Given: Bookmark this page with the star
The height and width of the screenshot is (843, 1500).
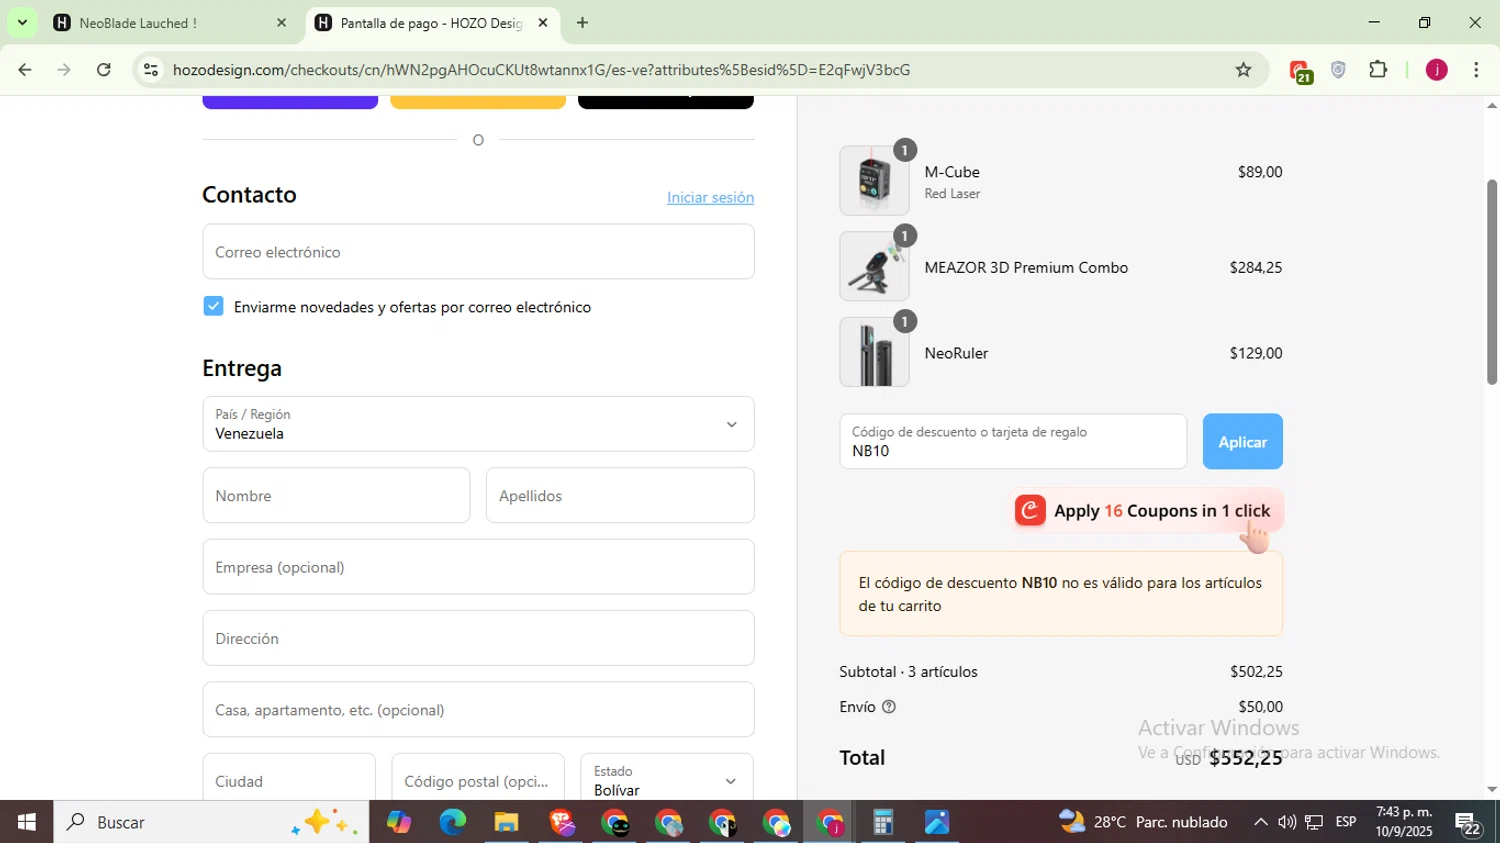Looking at the screenshot, I should (1243, 70).
